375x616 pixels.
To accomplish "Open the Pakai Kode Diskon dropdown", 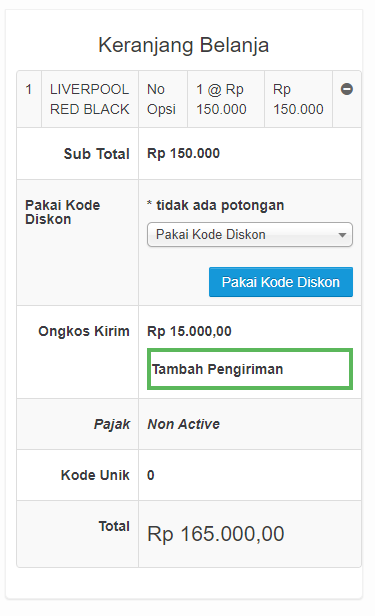I will [250, 235].
